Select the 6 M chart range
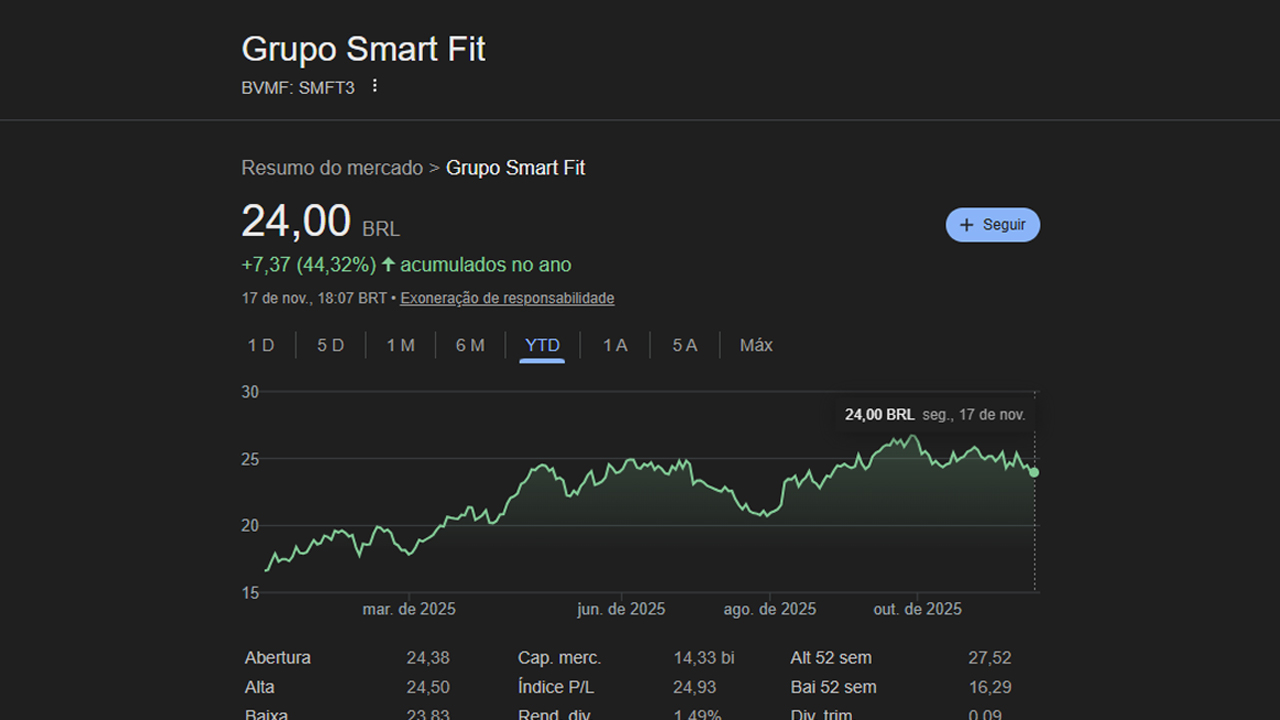1280x720 pixels. (x=470, y=345)
